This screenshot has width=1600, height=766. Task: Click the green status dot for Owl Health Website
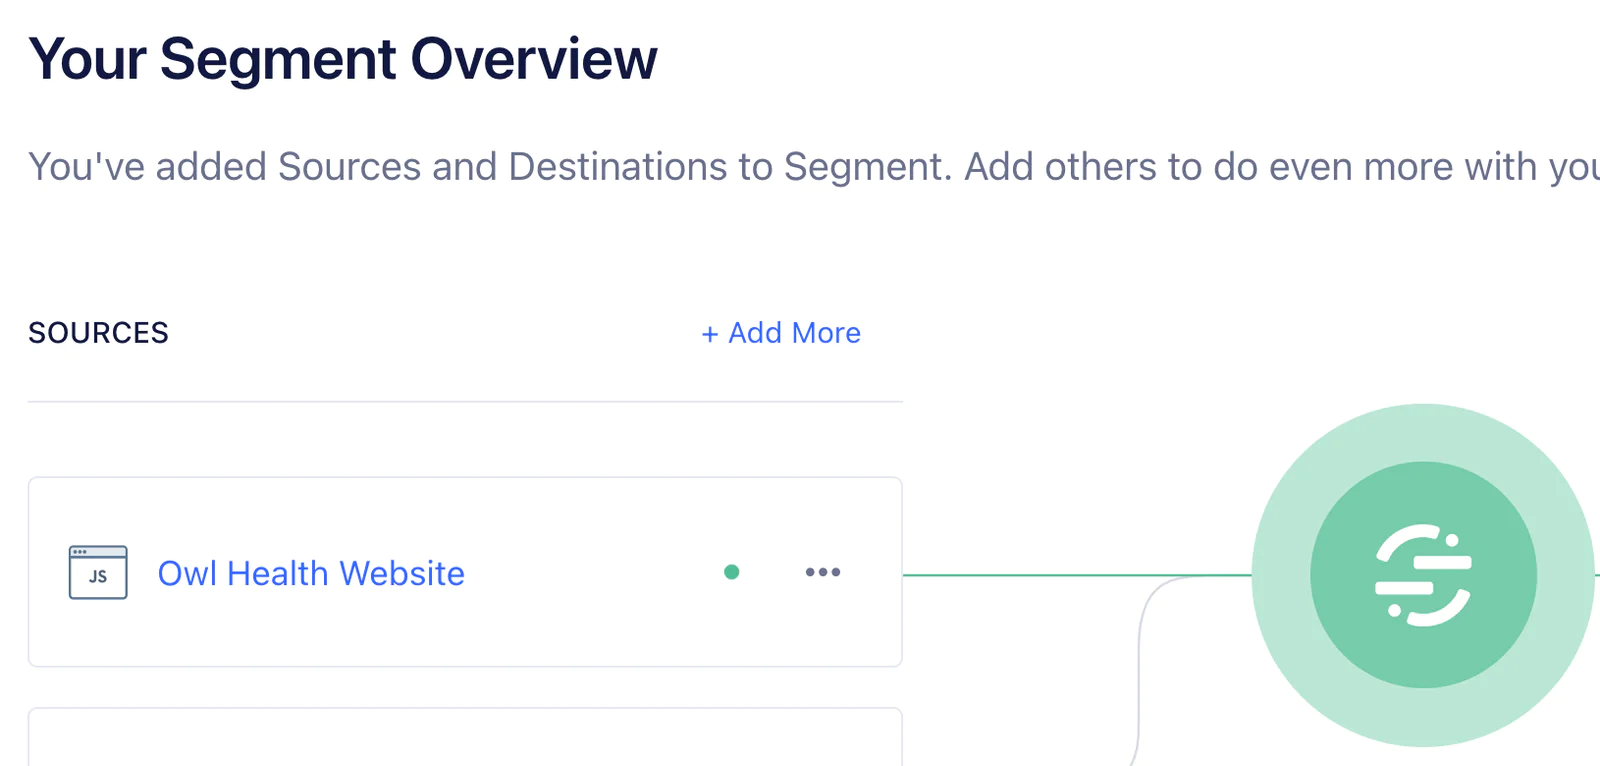pos(732,572)
